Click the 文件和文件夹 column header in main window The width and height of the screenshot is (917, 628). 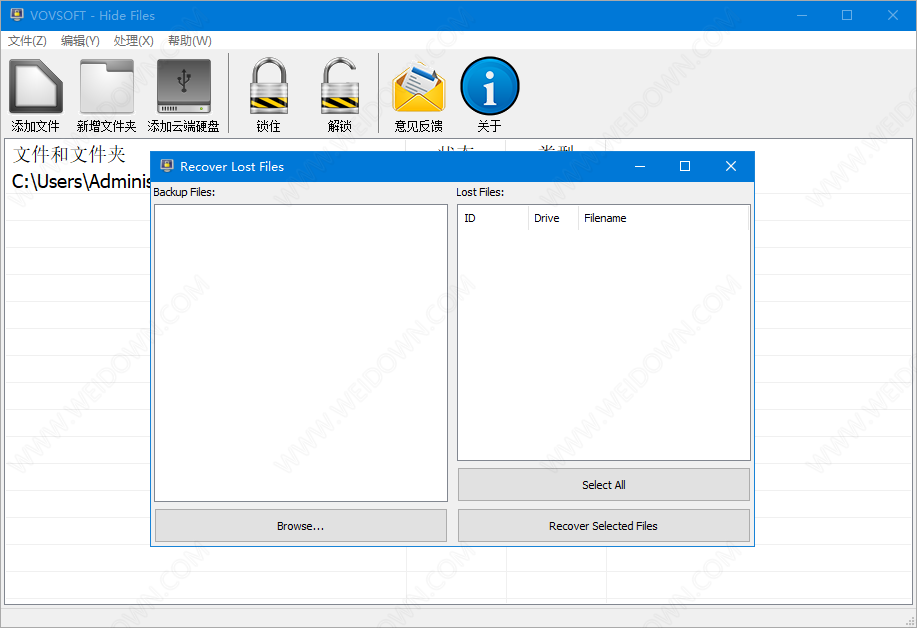[x=69, y=154]
